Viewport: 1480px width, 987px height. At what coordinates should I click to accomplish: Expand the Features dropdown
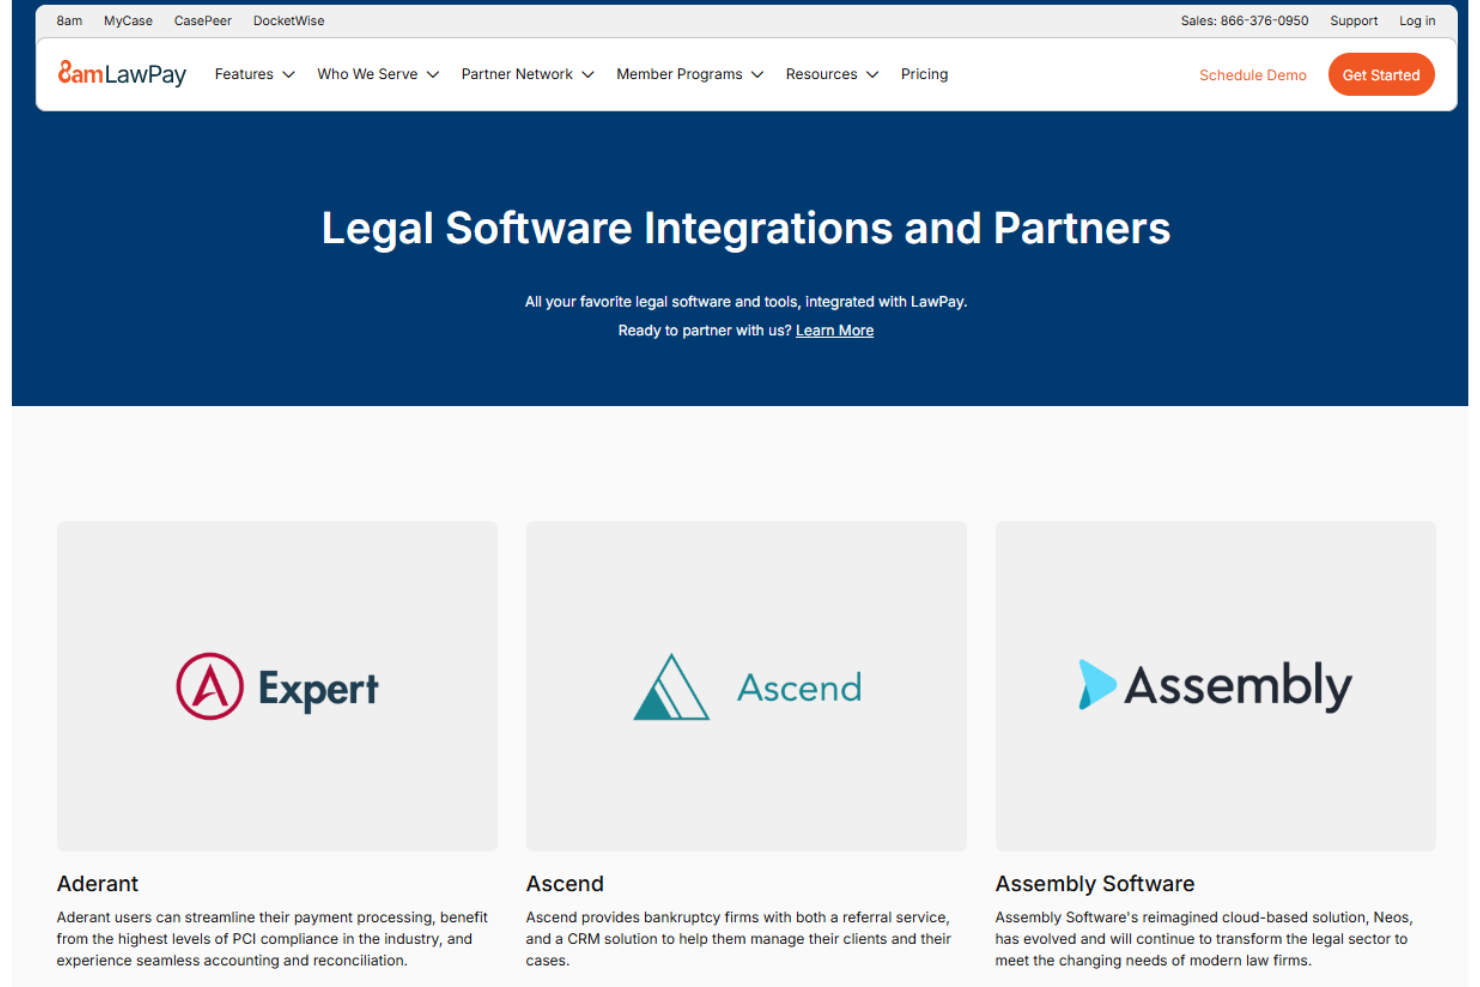pyautogui.click(x=254, y=74)
